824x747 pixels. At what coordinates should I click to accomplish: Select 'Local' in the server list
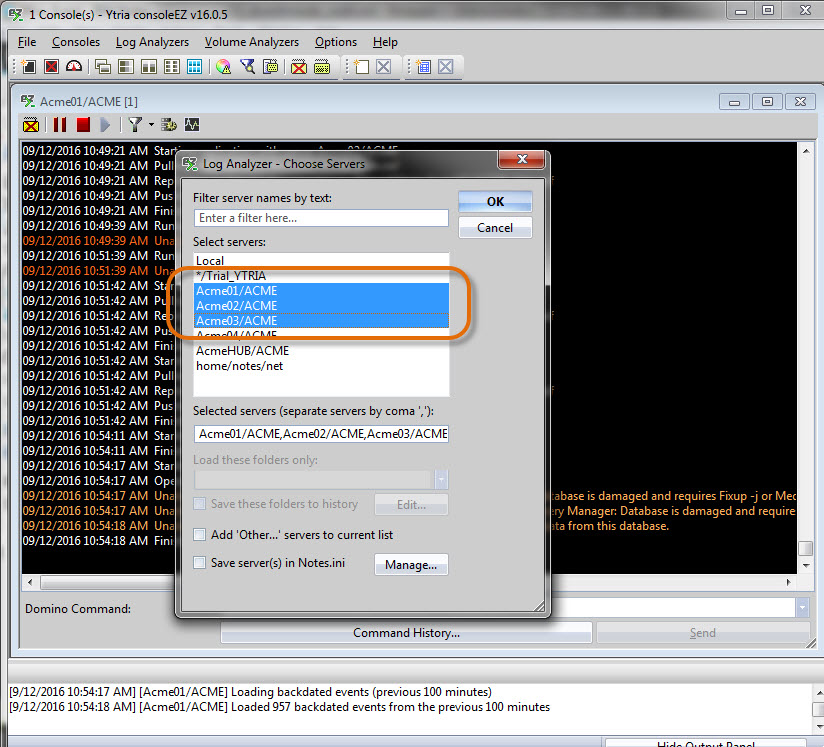pos(322,261)
